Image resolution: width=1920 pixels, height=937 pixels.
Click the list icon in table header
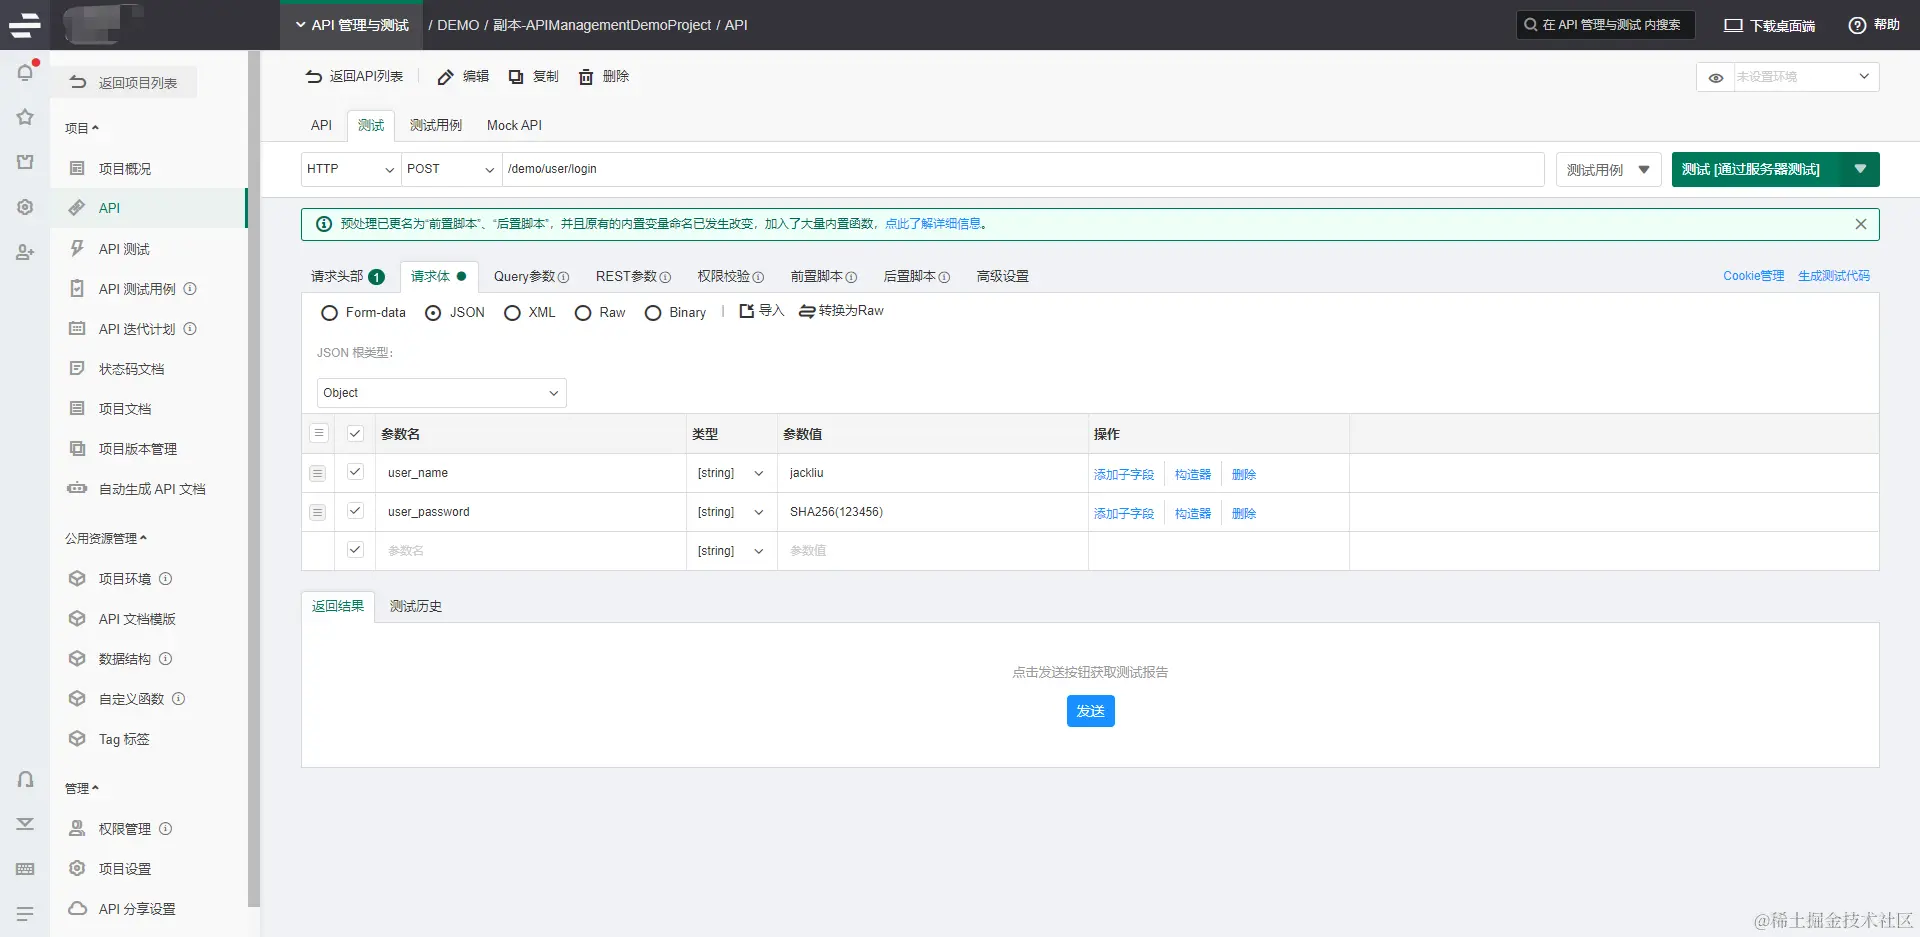[318, 433]
